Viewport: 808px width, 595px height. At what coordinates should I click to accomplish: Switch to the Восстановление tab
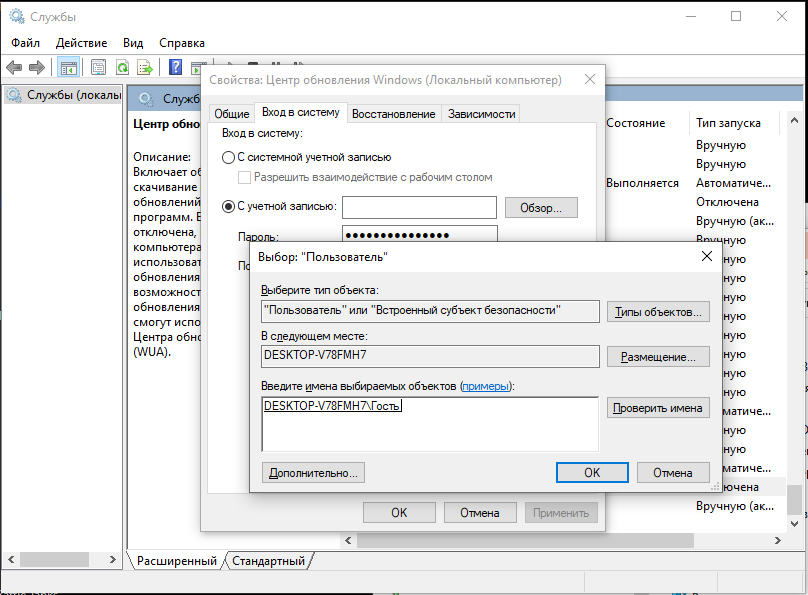tap(393, 114)
